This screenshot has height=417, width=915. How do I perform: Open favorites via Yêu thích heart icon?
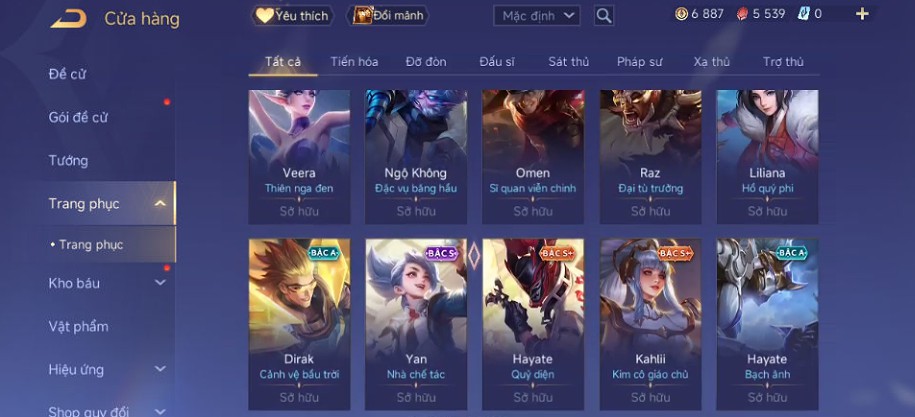click(x=265, y=16)
